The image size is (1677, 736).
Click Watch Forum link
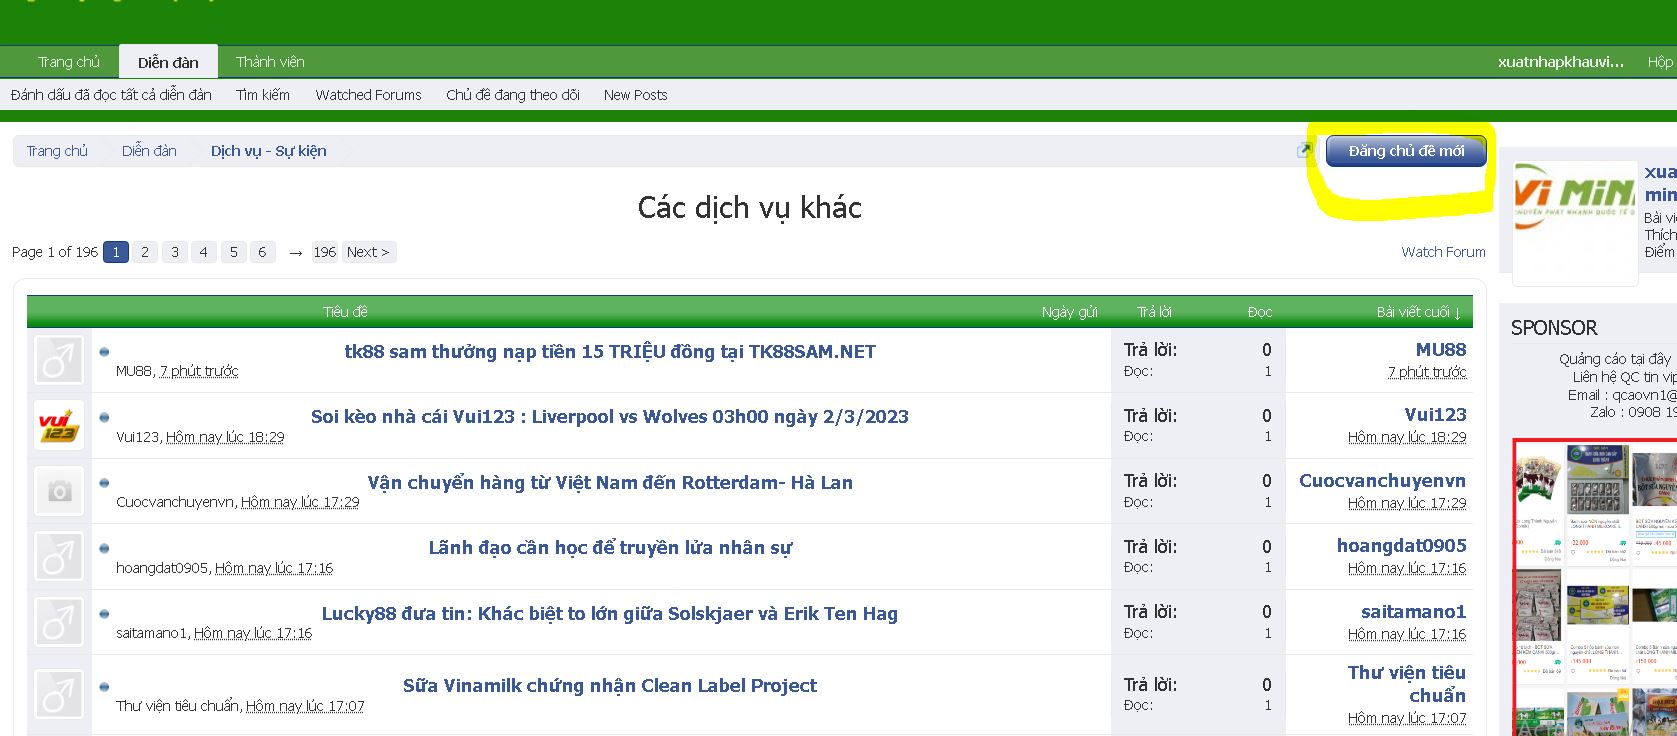[1442, 252]
